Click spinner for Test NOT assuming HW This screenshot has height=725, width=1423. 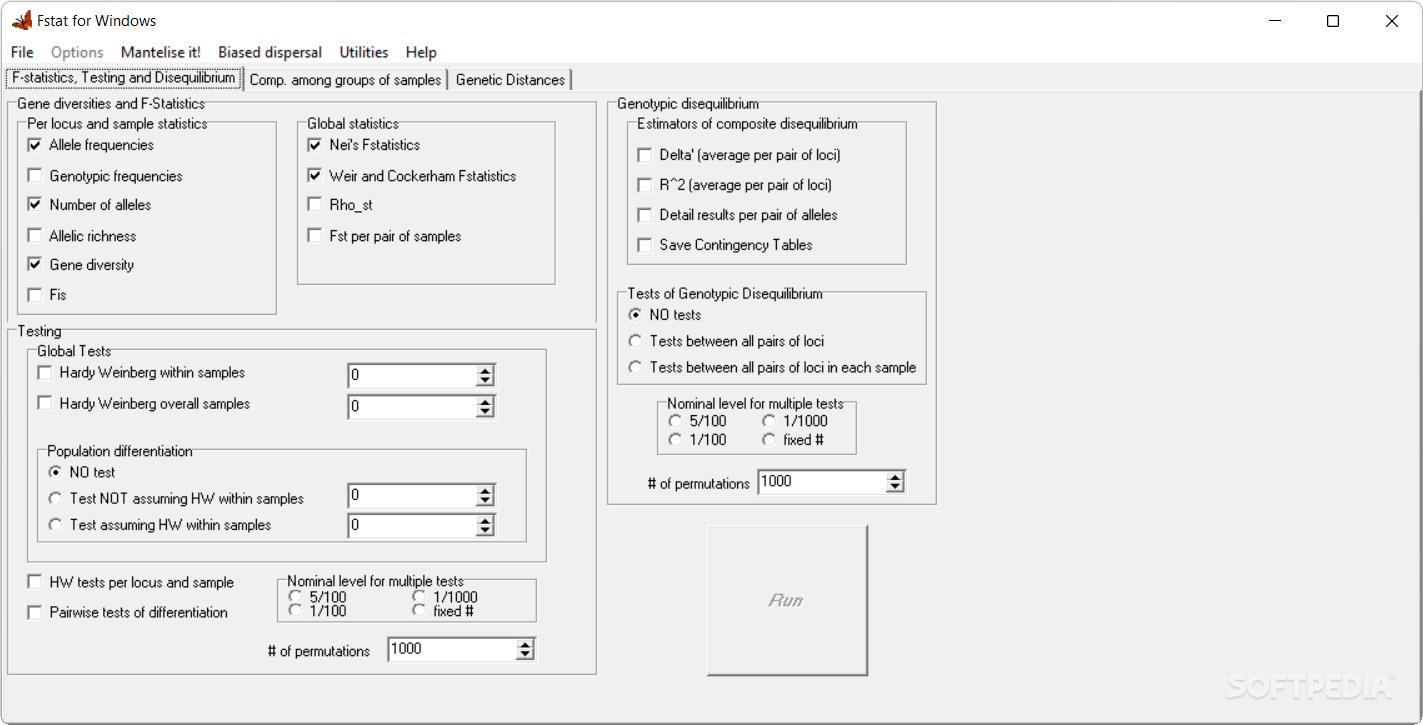click(x=485, y=496)
